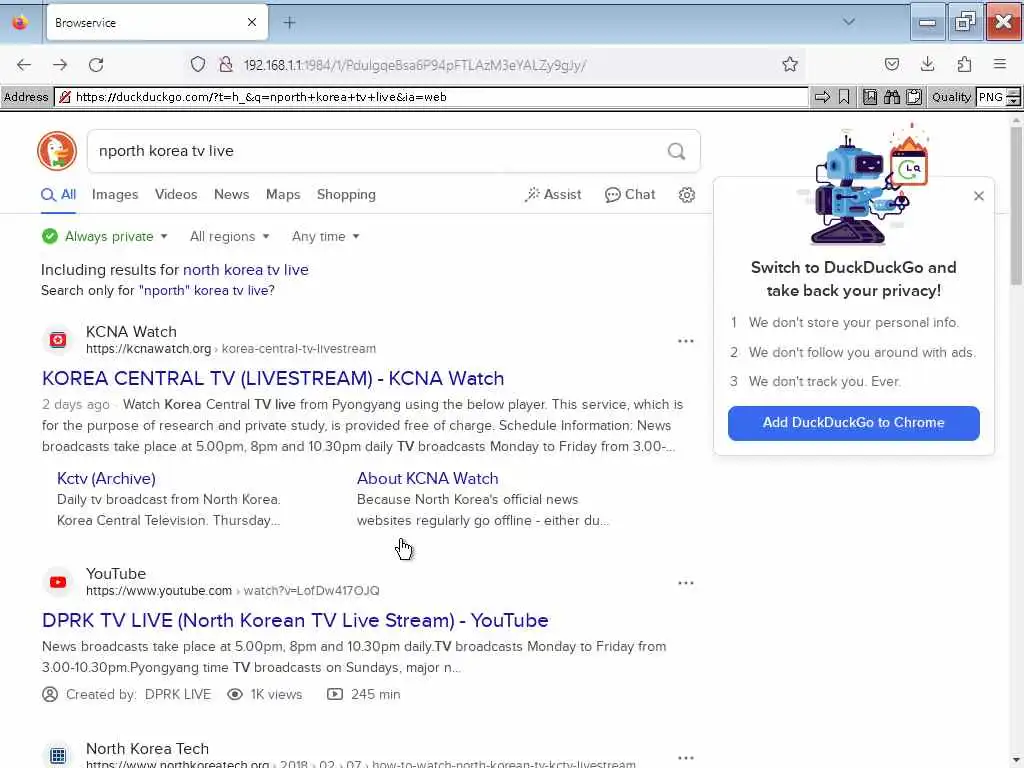
Task: Bookmark this page with the star icon
Action: [790, 65]
